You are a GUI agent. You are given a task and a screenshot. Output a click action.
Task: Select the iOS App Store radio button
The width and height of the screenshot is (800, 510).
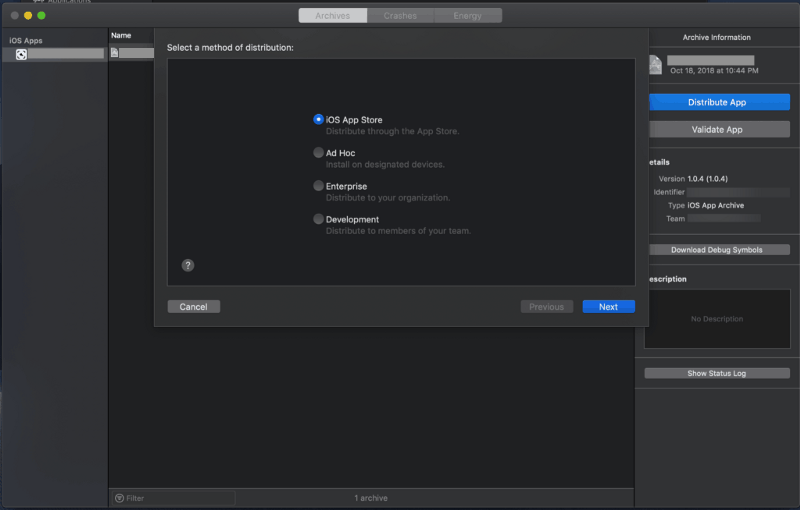318,119
